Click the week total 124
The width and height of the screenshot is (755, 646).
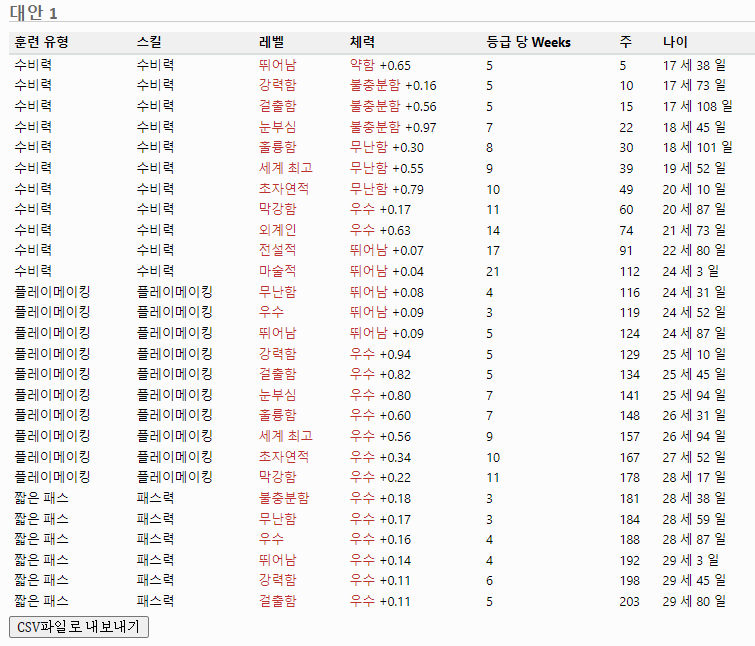pyautogui.click(x=629, y=334)
